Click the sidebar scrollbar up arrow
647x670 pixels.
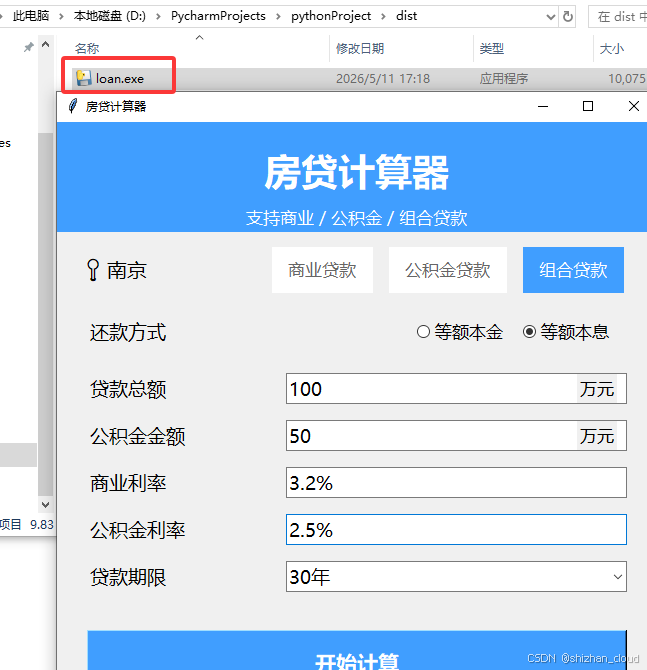pyautogui.click(x=45, y=44)
